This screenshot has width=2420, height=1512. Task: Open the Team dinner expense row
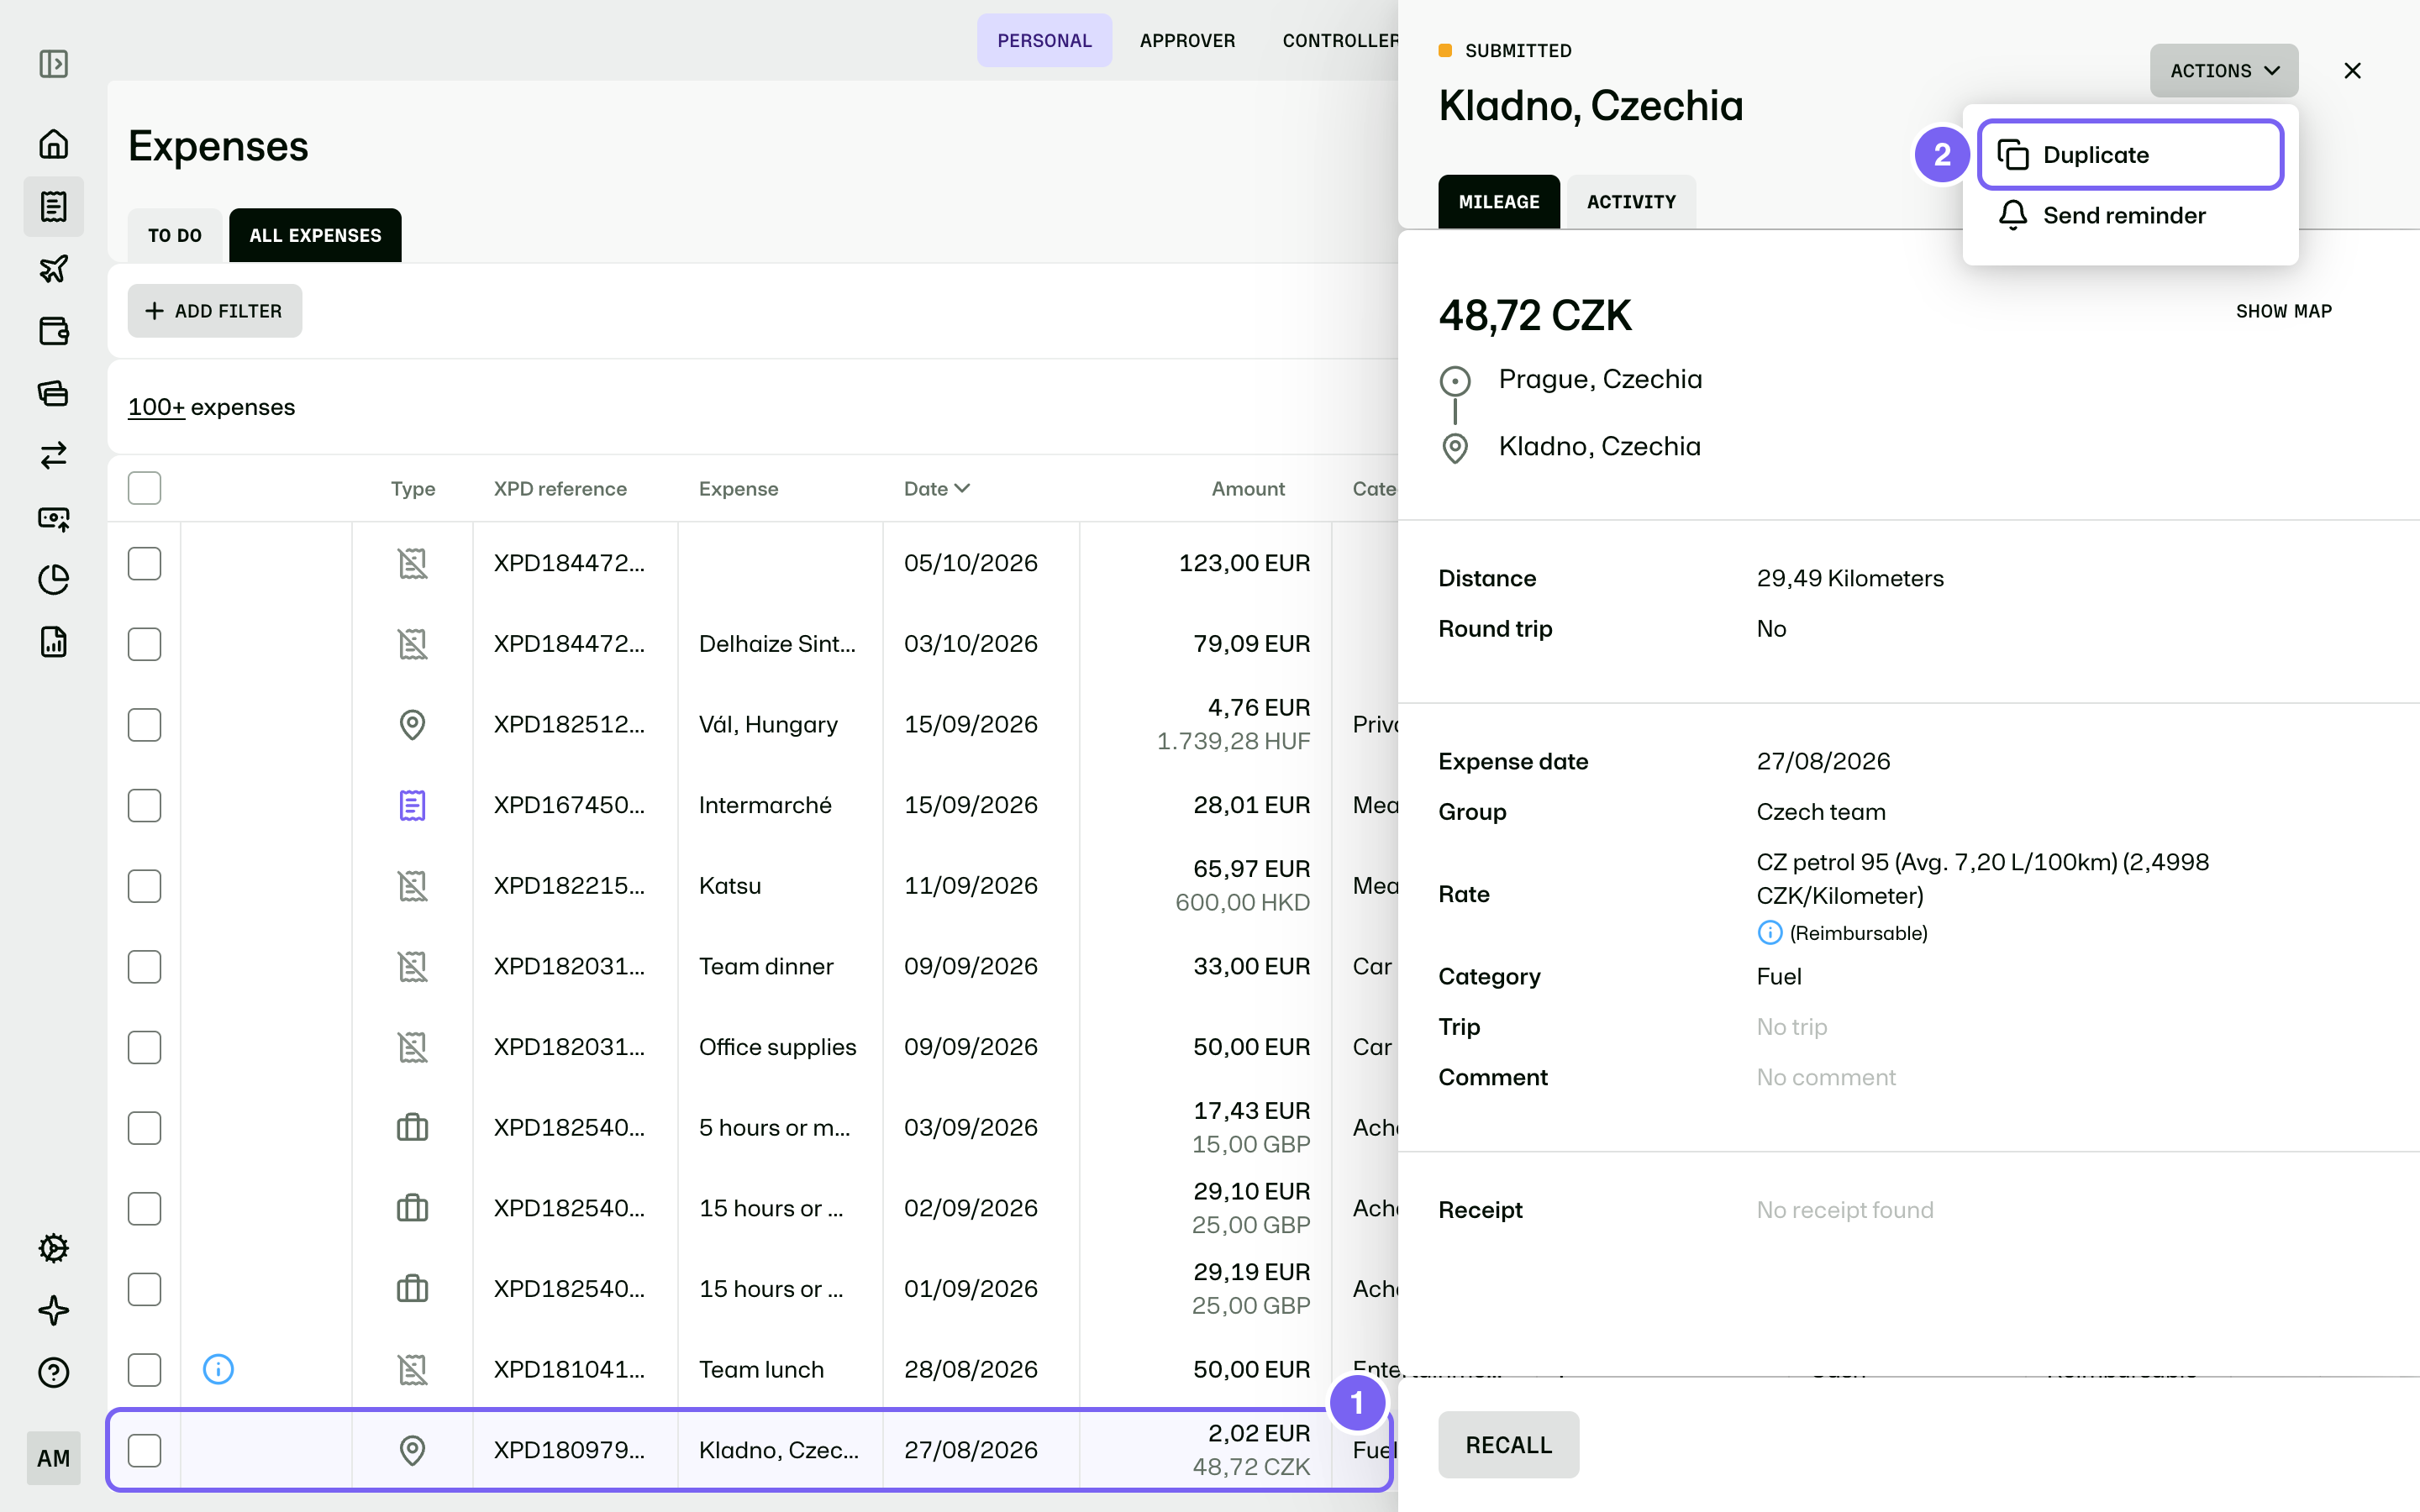750,966
